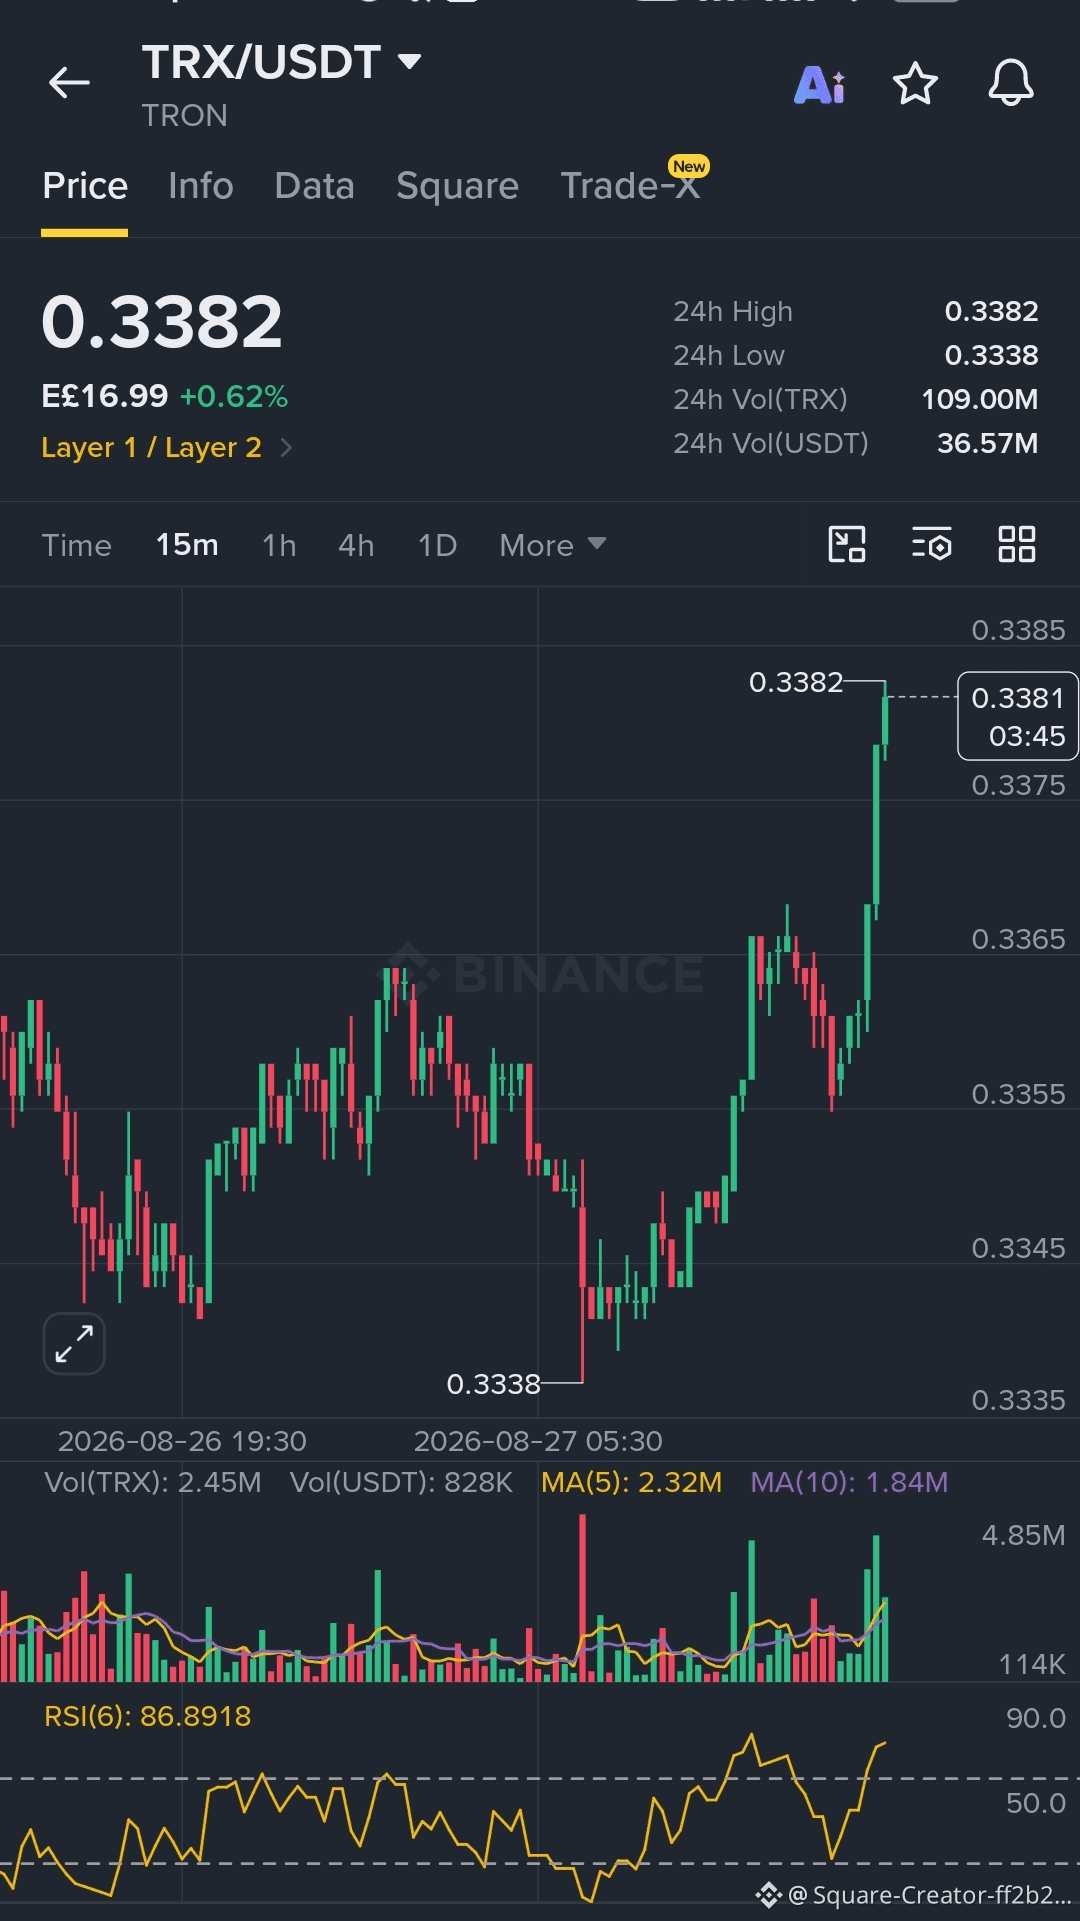Select the 4h interval
The image size is (1080, 1921).
[356, 545]
